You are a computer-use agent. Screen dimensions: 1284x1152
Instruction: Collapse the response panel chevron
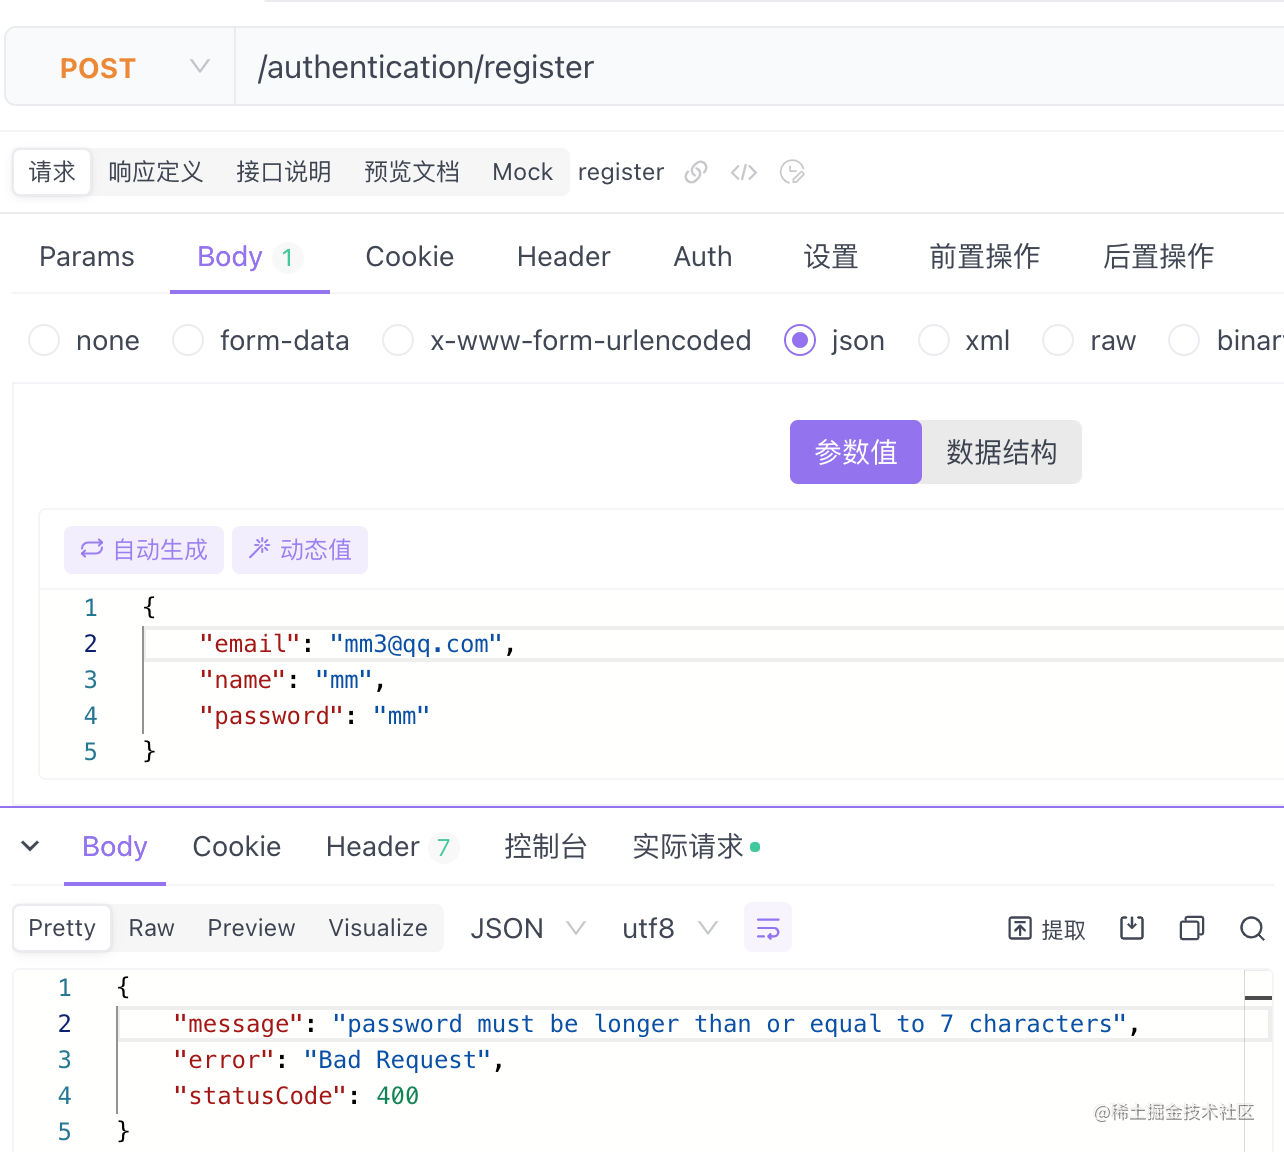(30, 846)
